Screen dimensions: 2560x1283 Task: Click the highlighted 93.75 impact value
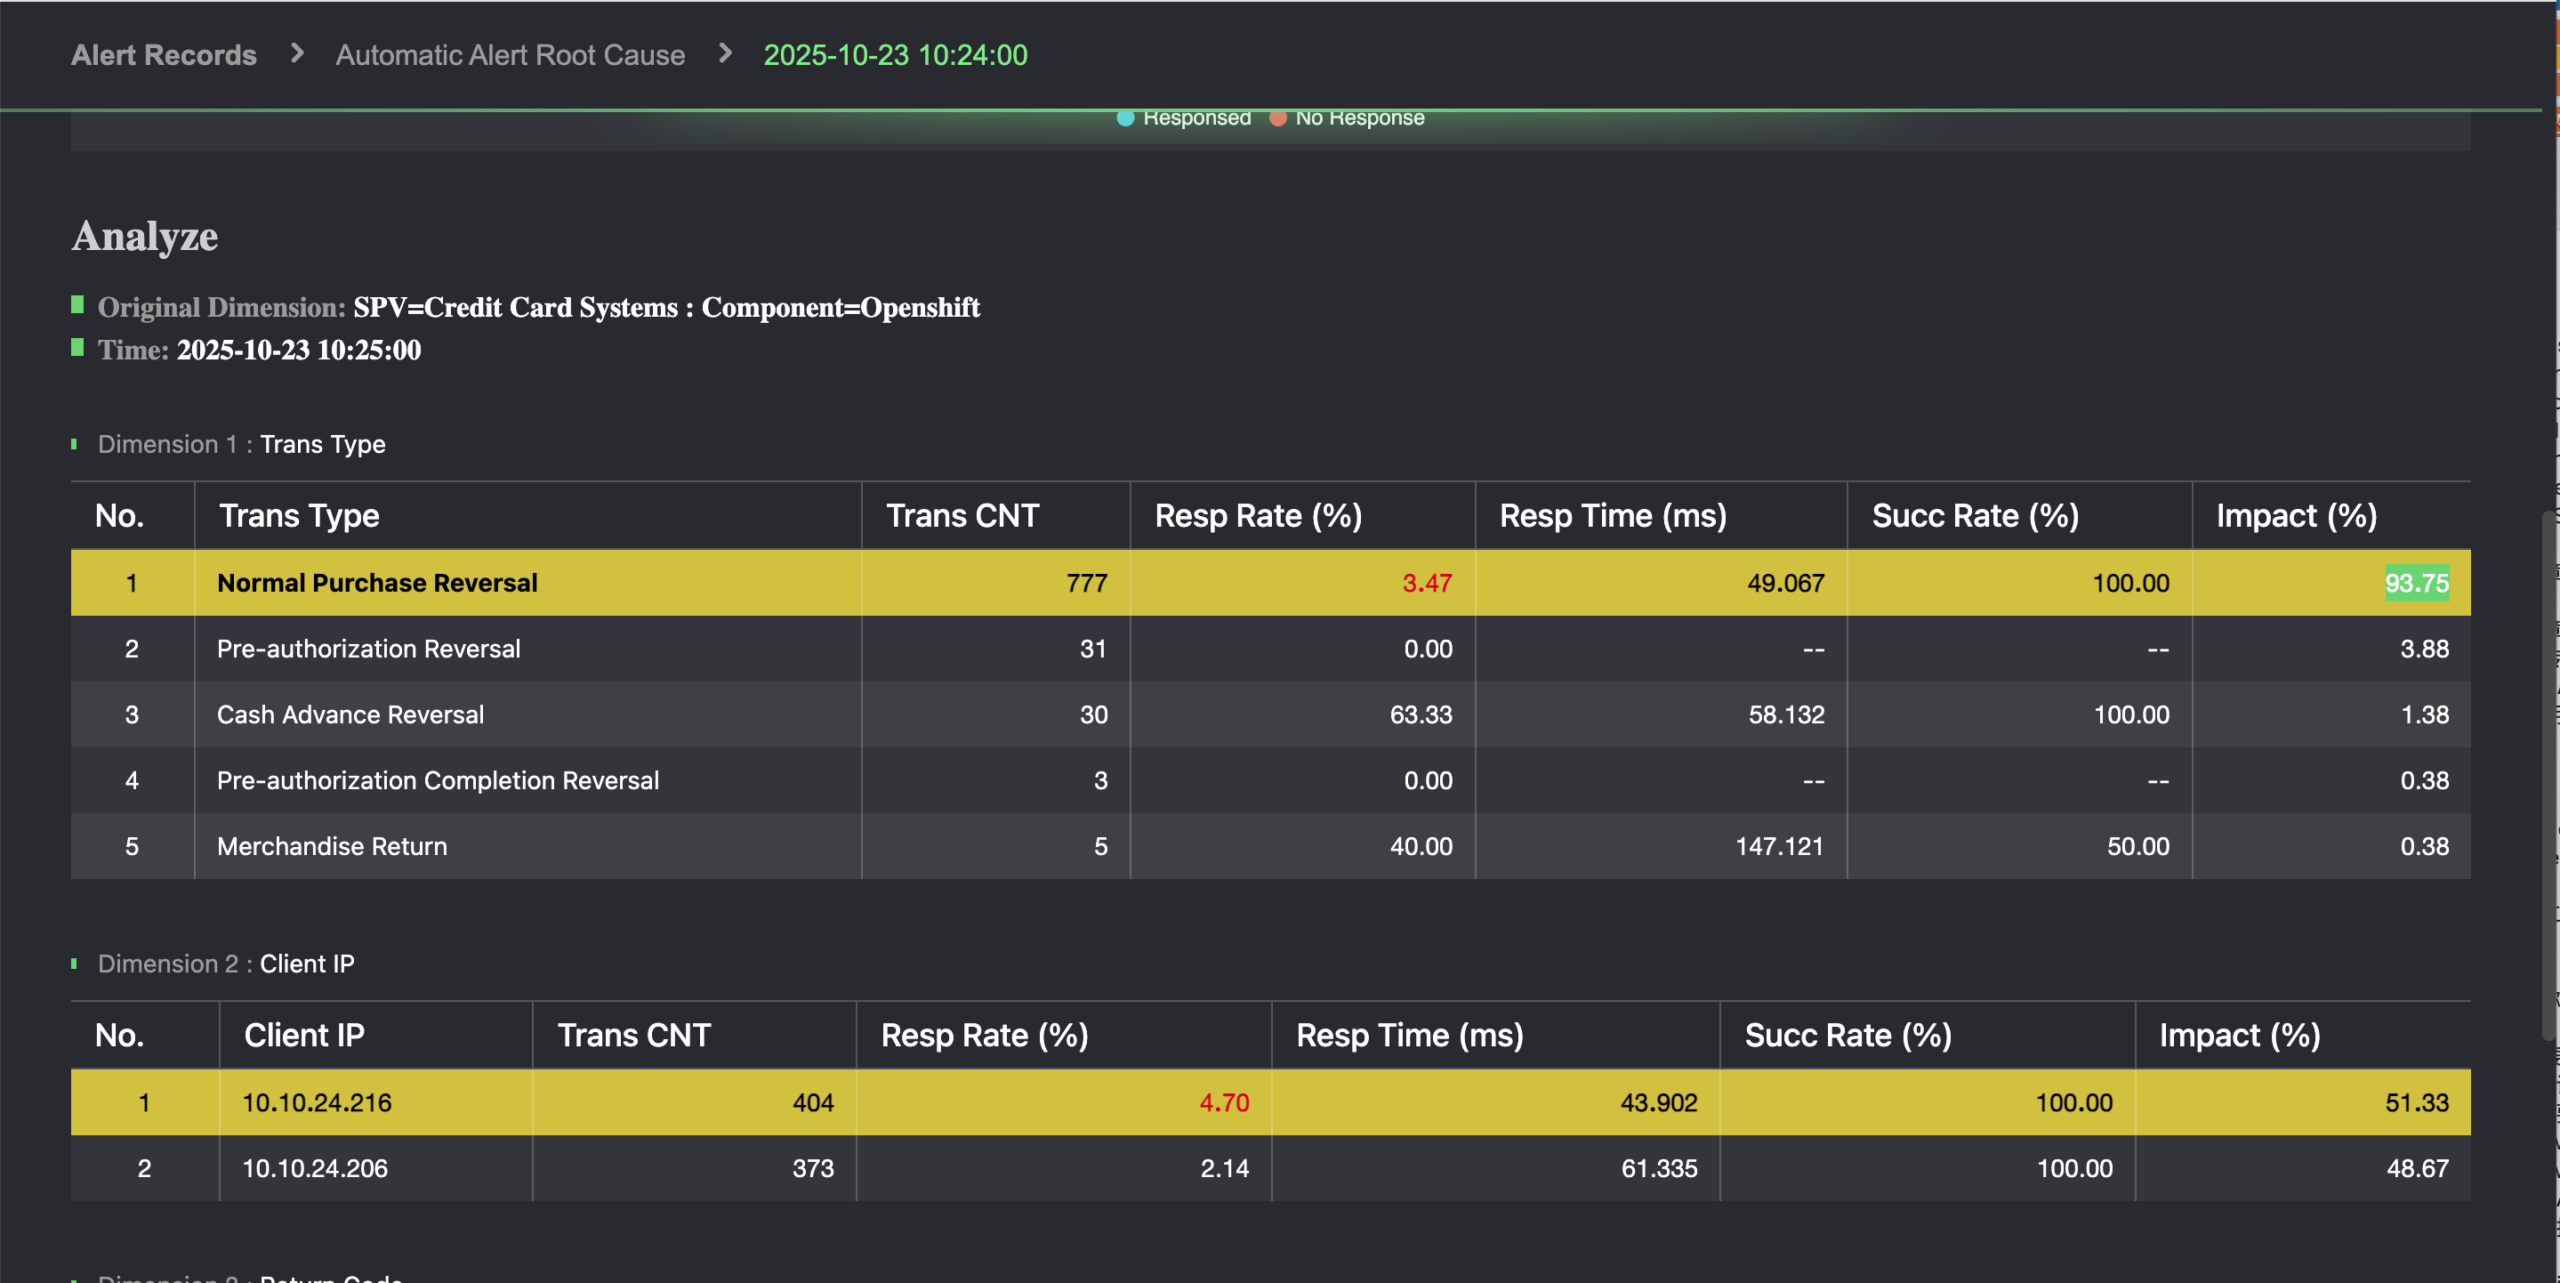coord(2416,583)
